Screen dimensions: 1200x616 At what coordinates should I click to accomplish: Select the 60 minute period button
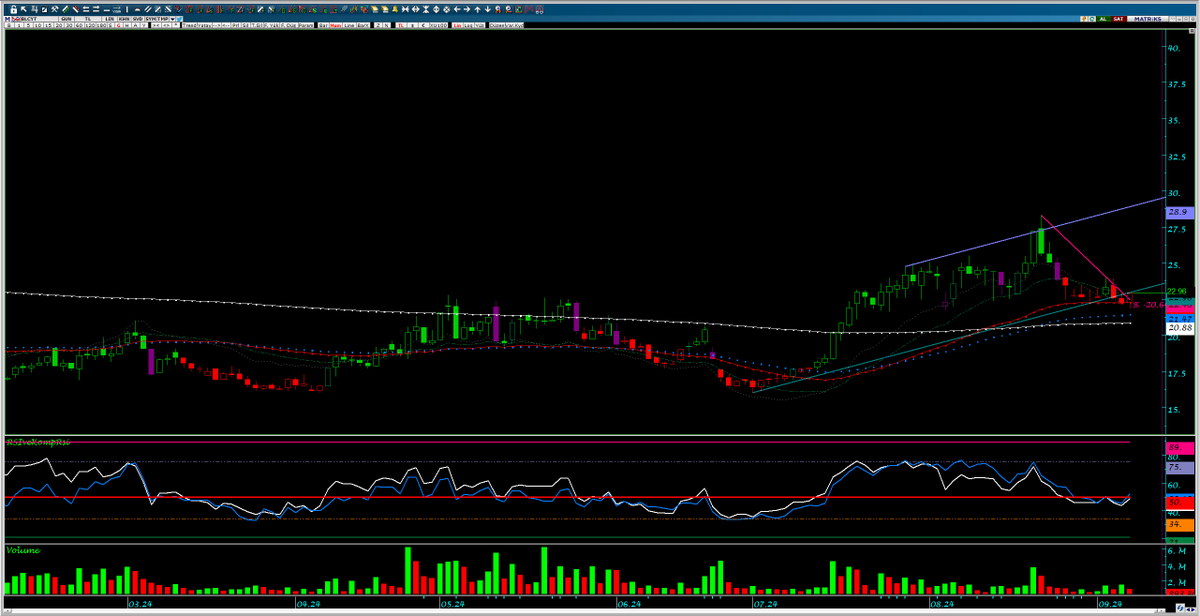(x=79, y=25)
